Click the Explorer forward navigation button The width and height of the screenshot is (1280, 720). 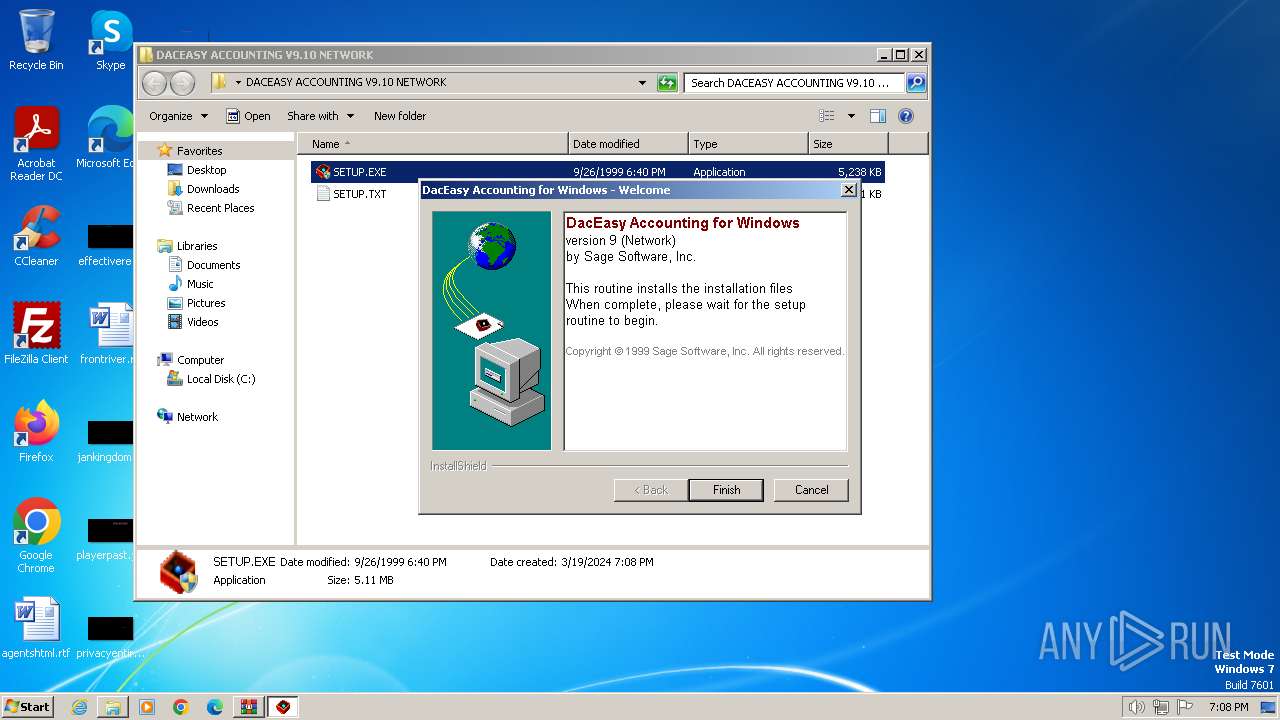tap(182, 83)
